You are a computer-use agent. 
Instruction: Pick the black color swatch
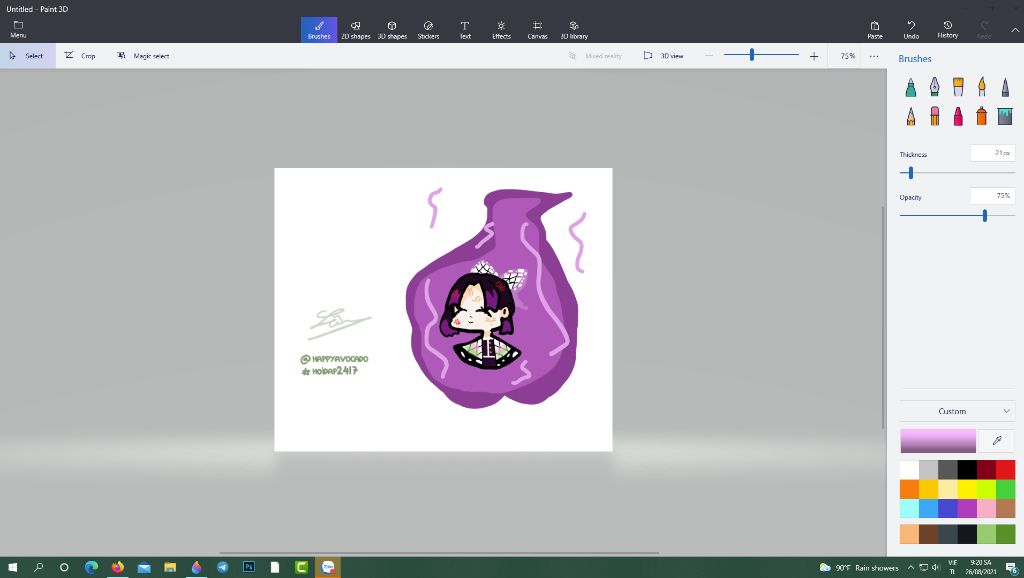[967, 470]
